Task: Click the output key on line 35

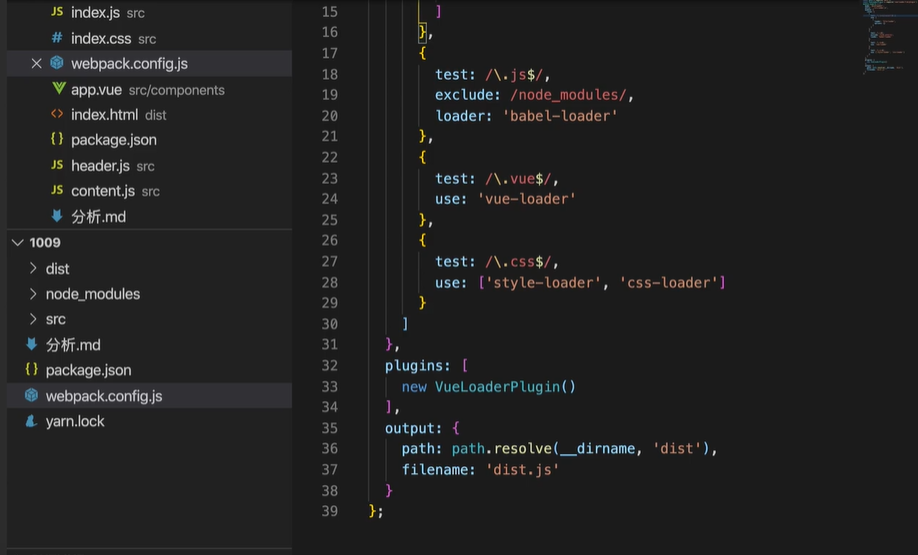Action: (x=409, y=429)
